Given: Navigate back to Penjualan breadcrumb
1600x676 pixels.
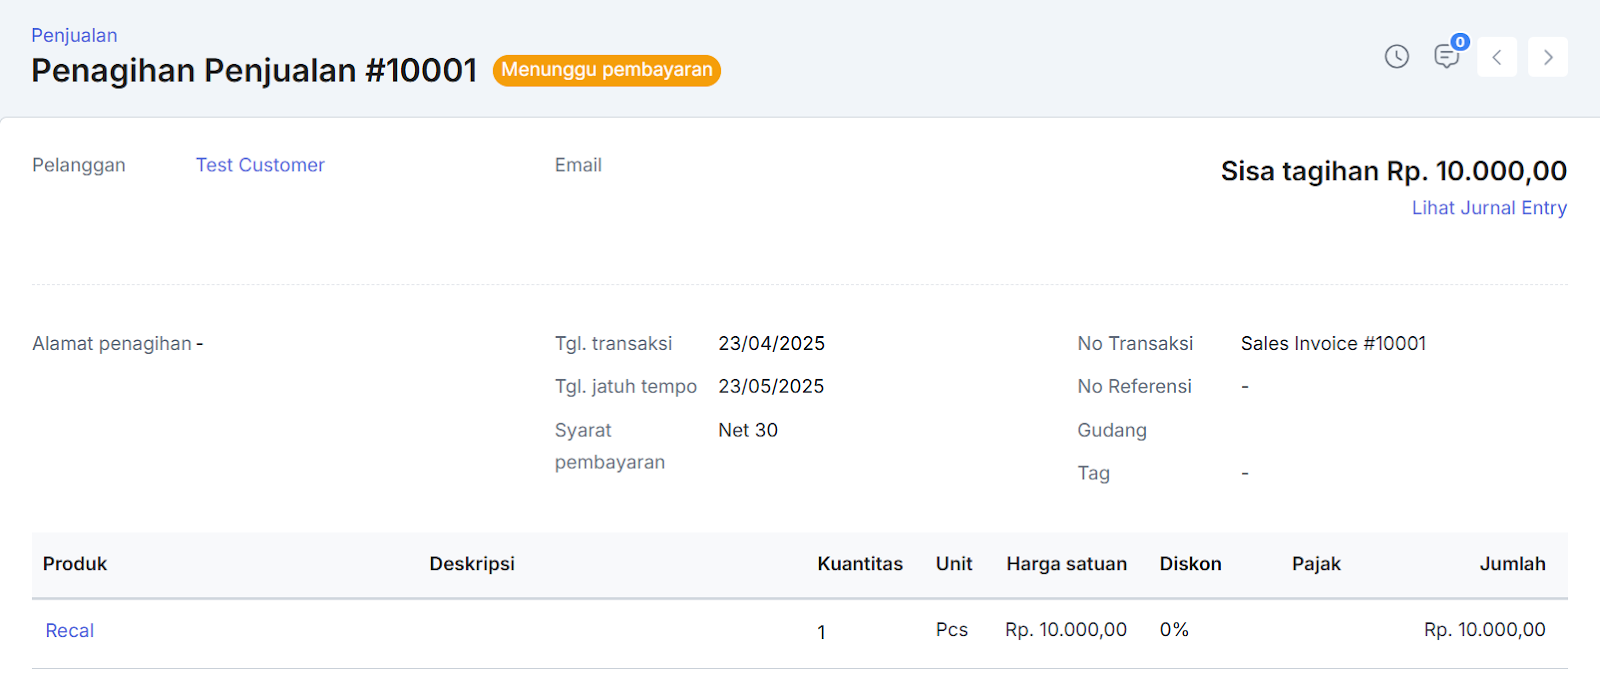Looking at the screenshot, I should pyautogui.click(x=74, y=35).
